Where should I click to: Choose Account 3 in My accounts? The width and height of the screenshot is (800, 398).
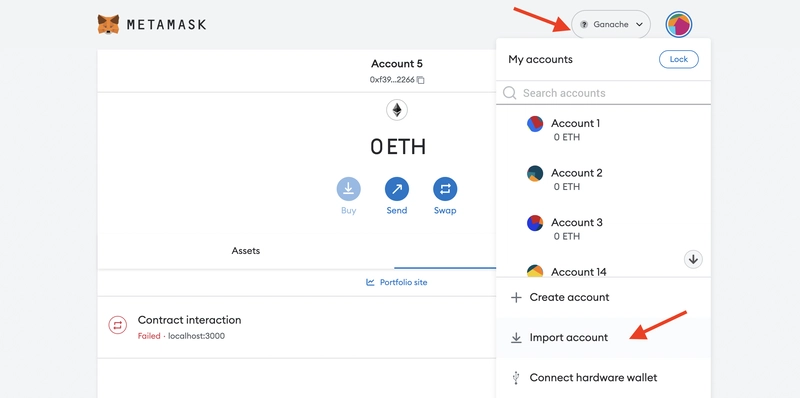(603, 229)
